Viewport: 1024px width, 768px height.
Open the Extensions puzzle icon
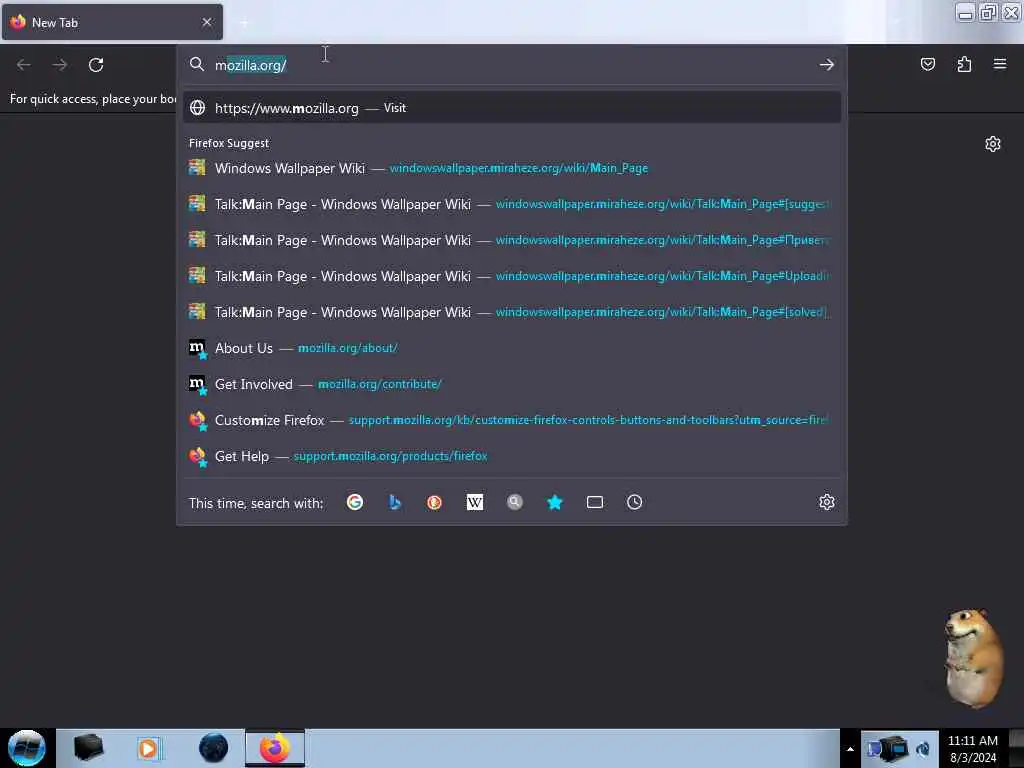point(964,64)
